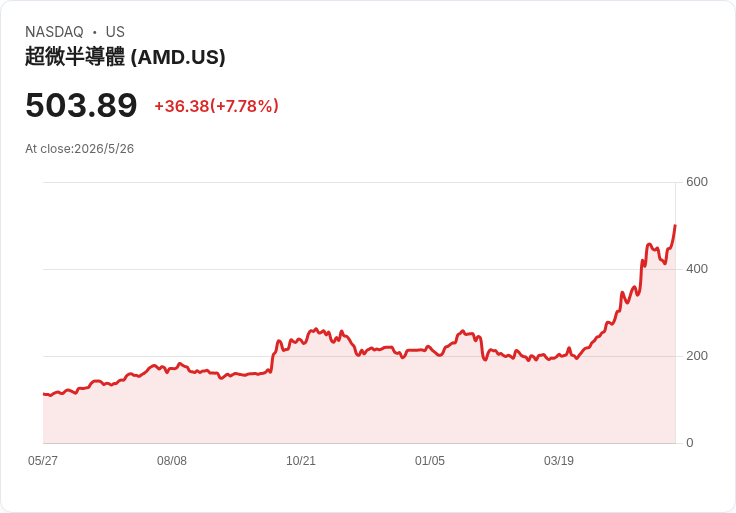Click the 0 y-axis label
Viewport: 736px width, 513px height.
[690, 443]
